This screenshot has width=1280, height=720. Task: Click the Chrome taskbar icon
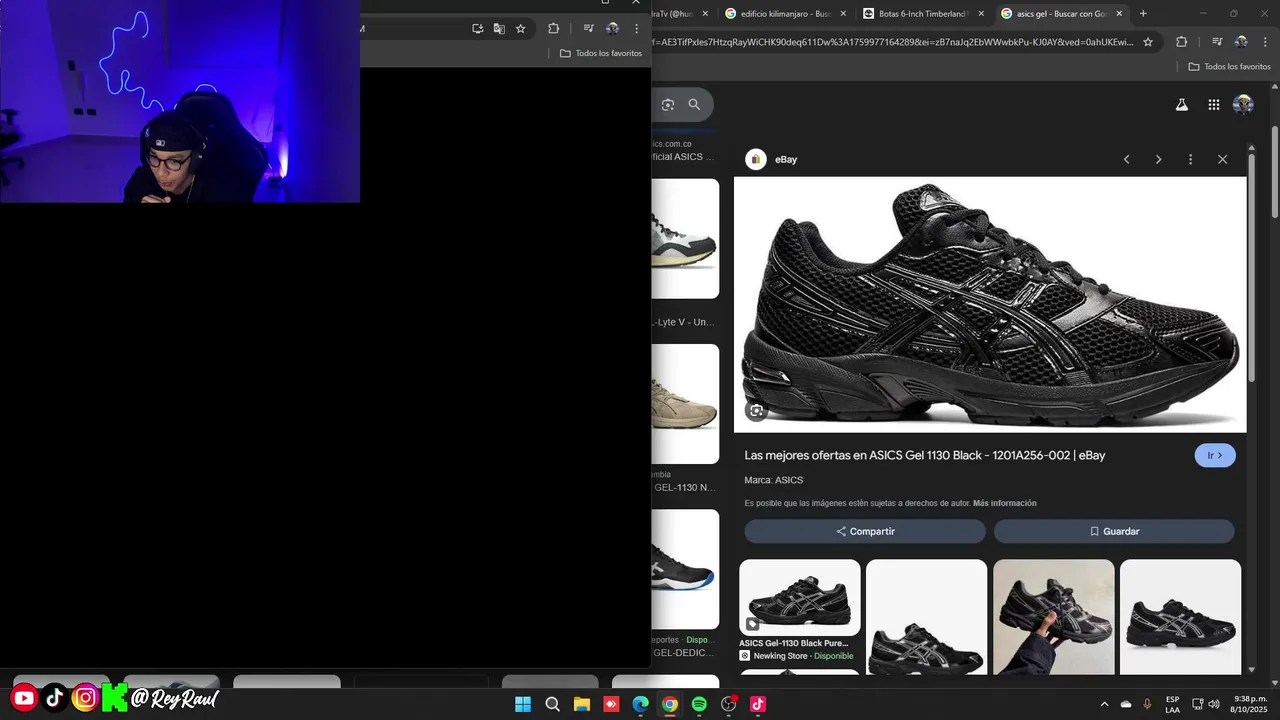(670, 704)
